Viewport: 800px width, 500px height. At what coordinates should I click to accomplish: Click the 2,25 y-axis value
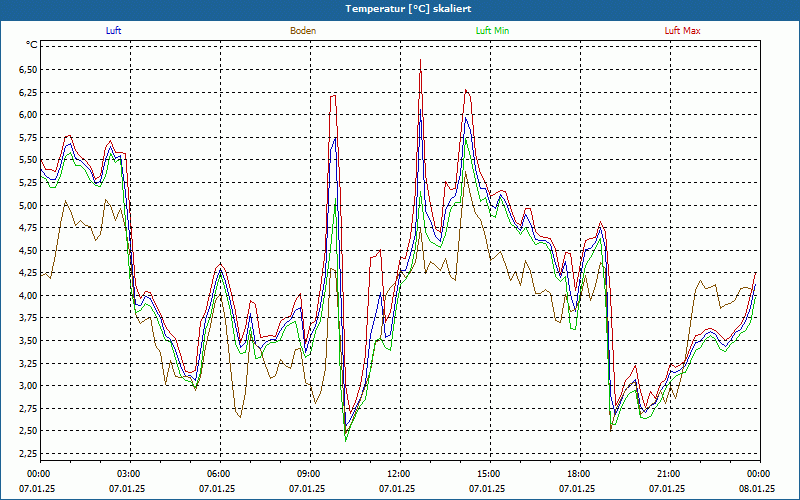pyautogui.click(x=28, y=454)
